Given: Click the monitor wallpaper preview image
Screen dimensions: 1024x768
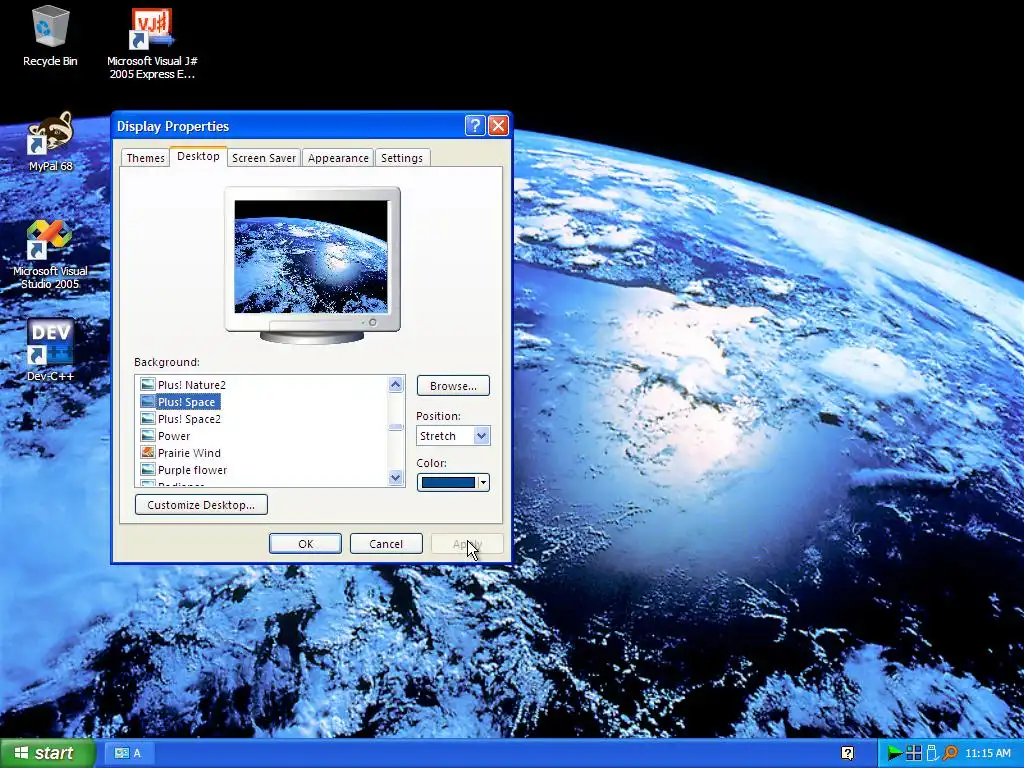Looking at the screenshot, I should pos(311,257).
